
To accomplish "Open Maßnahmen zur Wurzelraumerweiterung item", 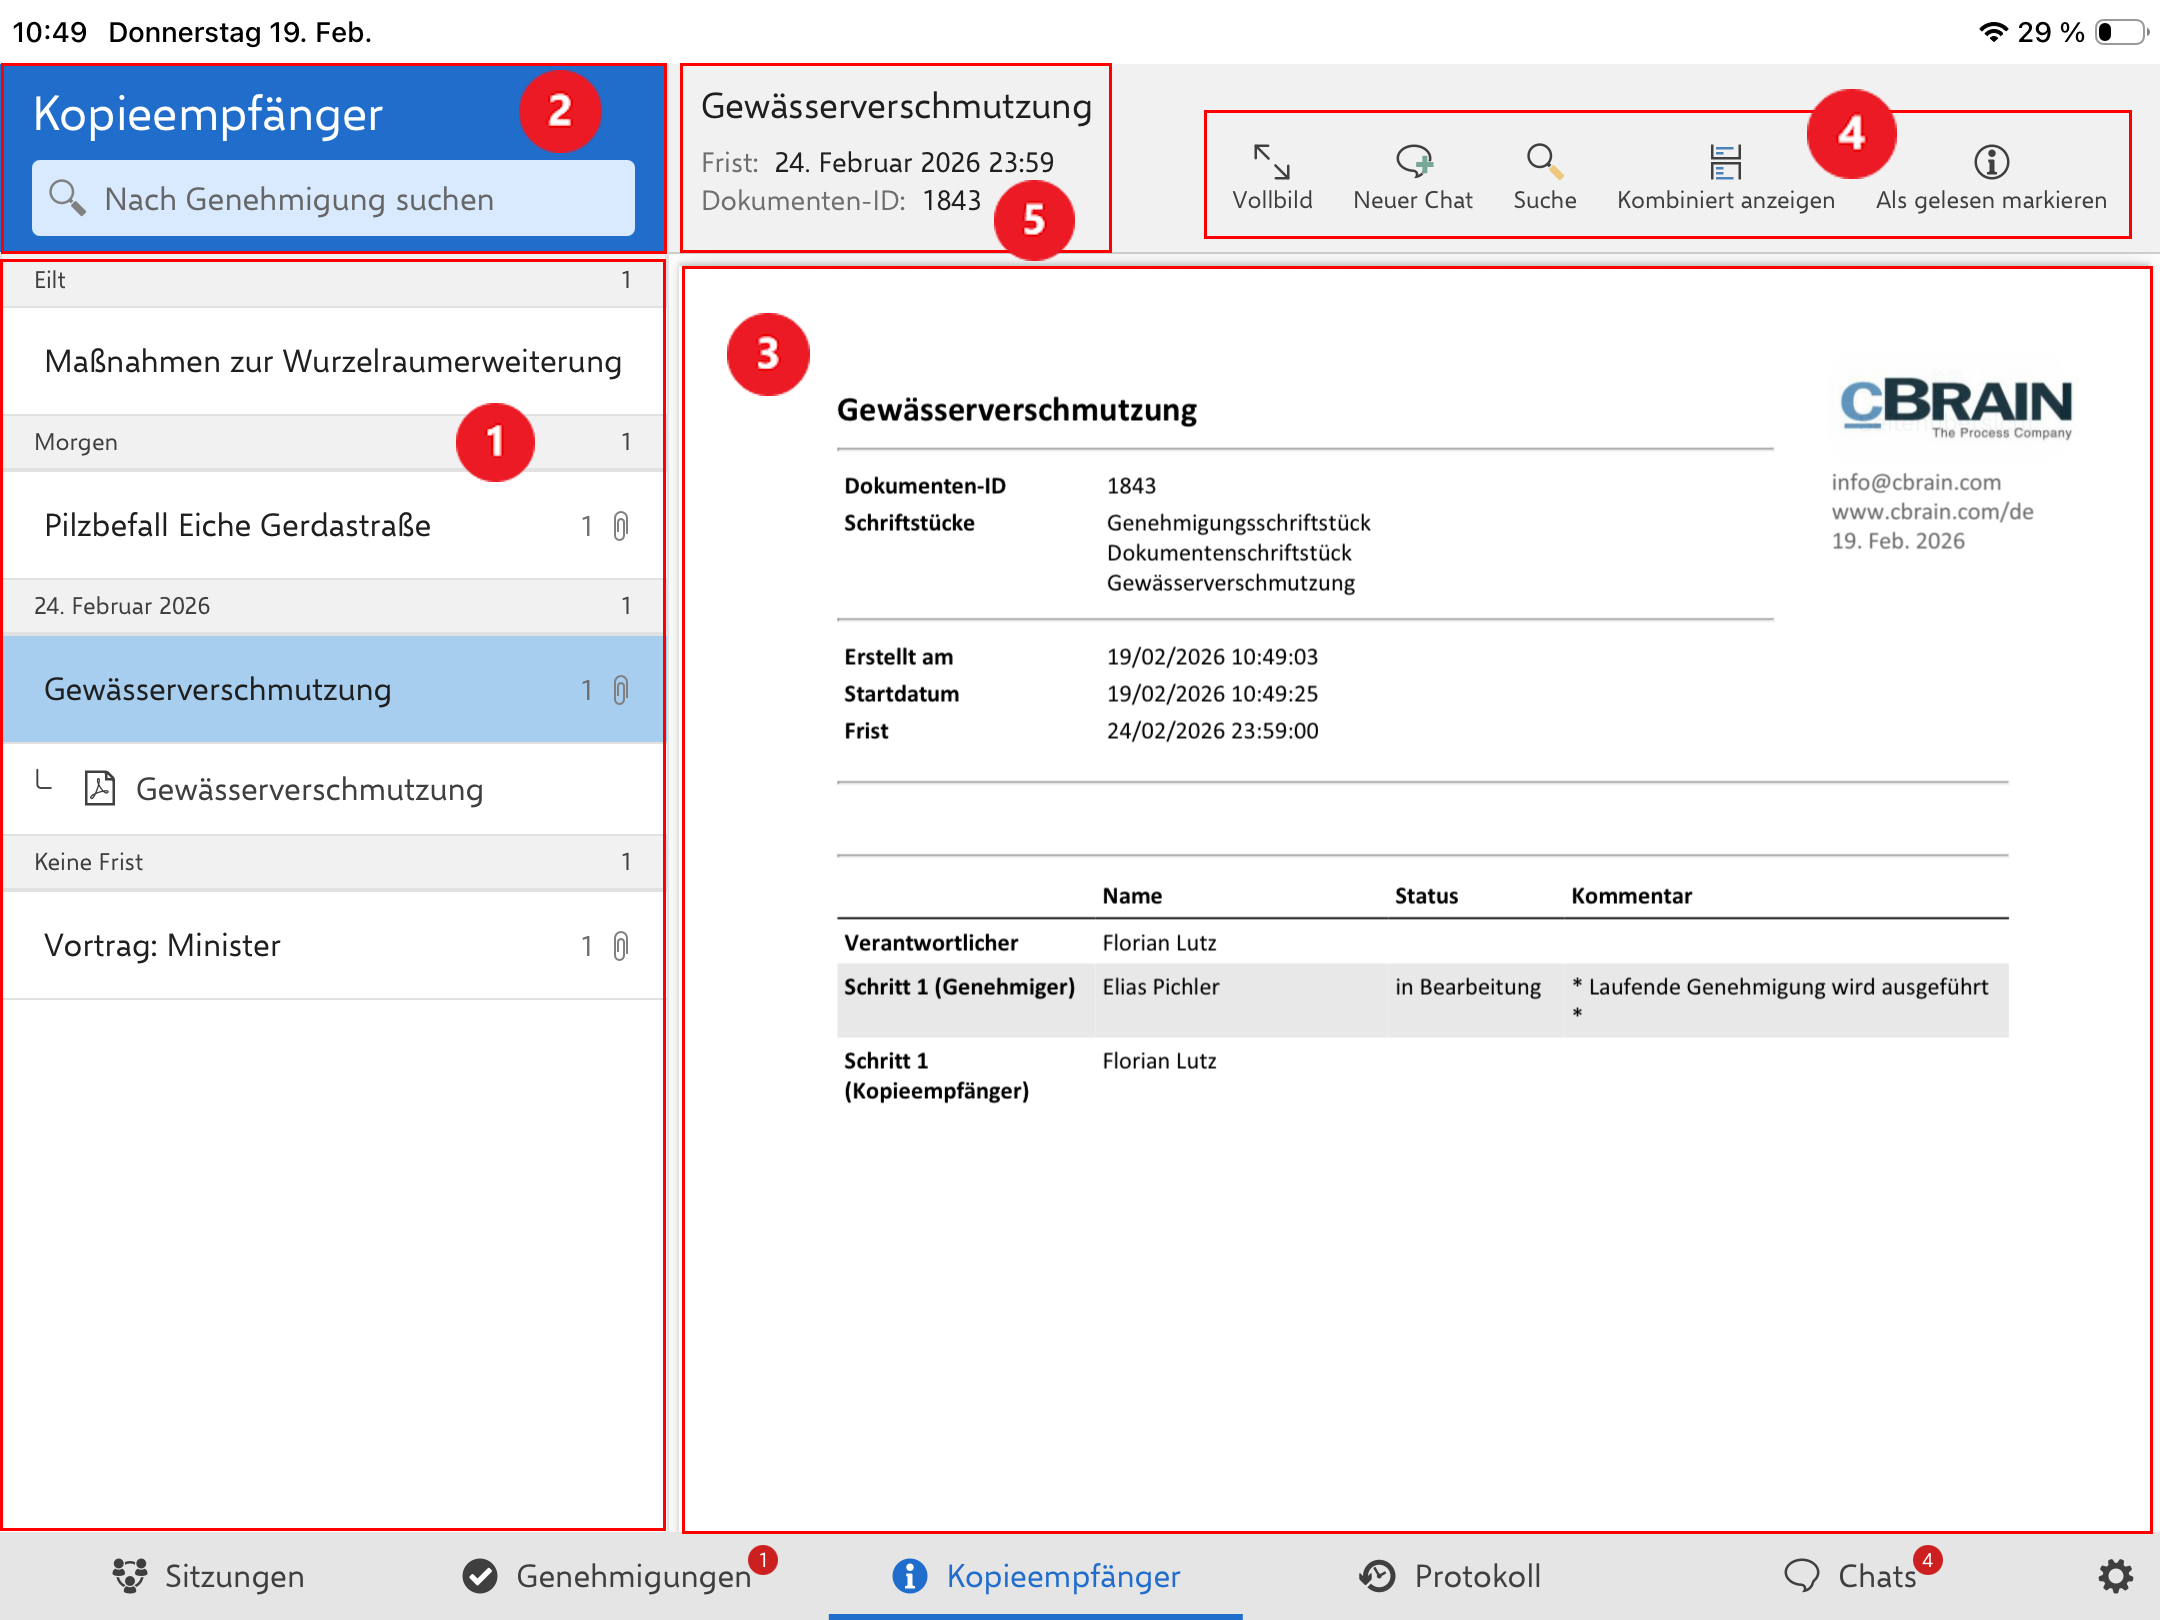I will tap(333, 361).
